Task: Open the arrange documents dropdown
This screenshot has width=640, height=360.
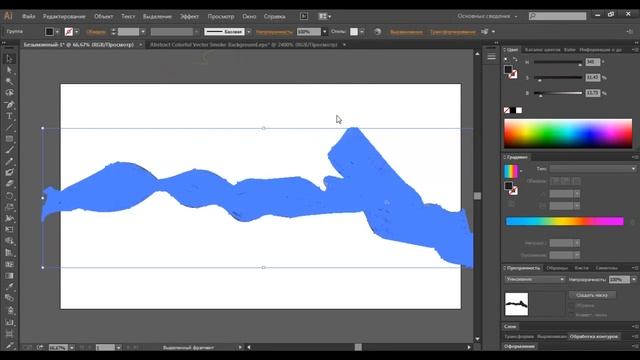Action: point(325,16)
